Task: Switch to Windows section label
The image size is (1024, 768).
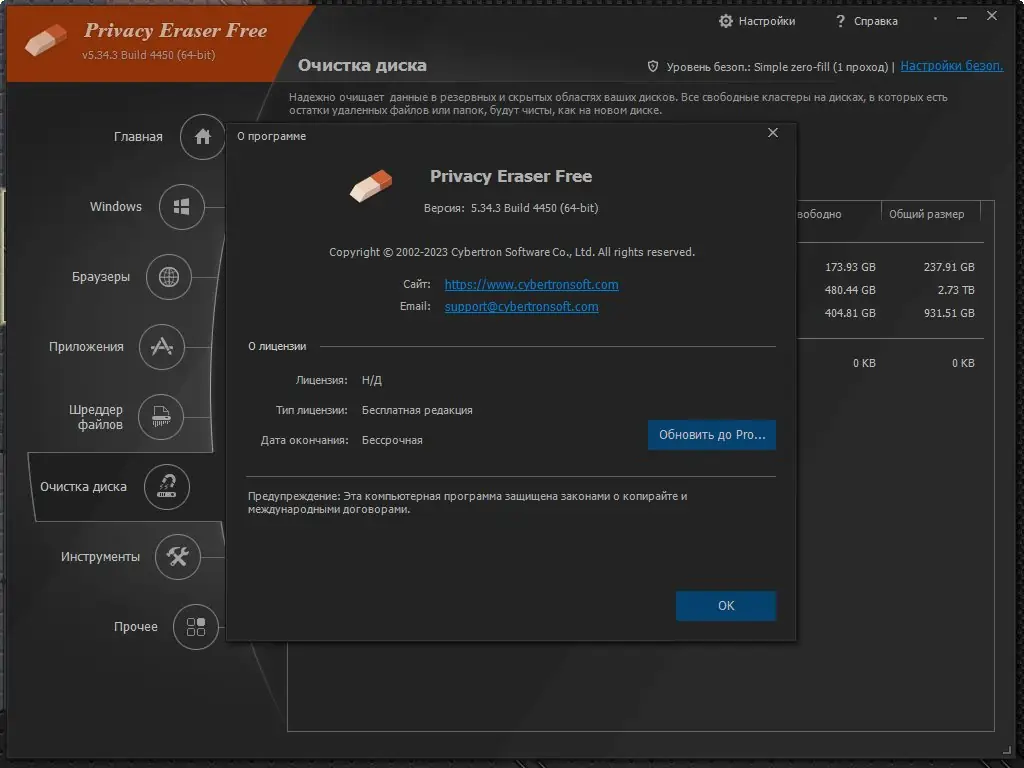Action: [116, 206]
